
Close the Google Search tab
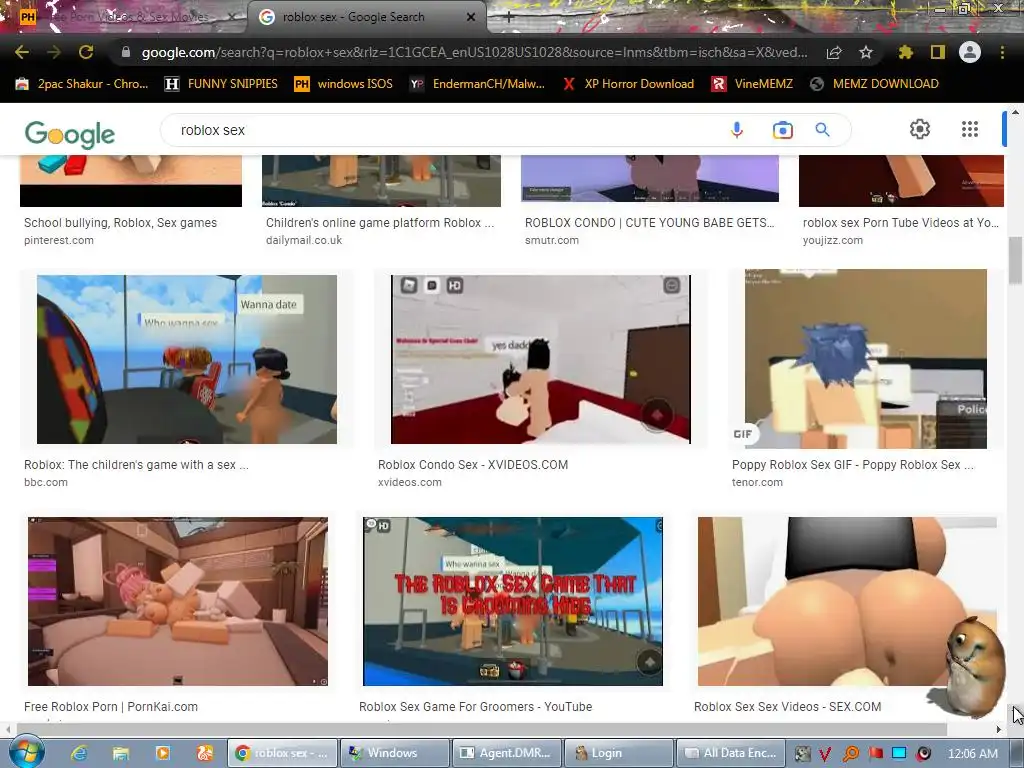coord(471,18)
